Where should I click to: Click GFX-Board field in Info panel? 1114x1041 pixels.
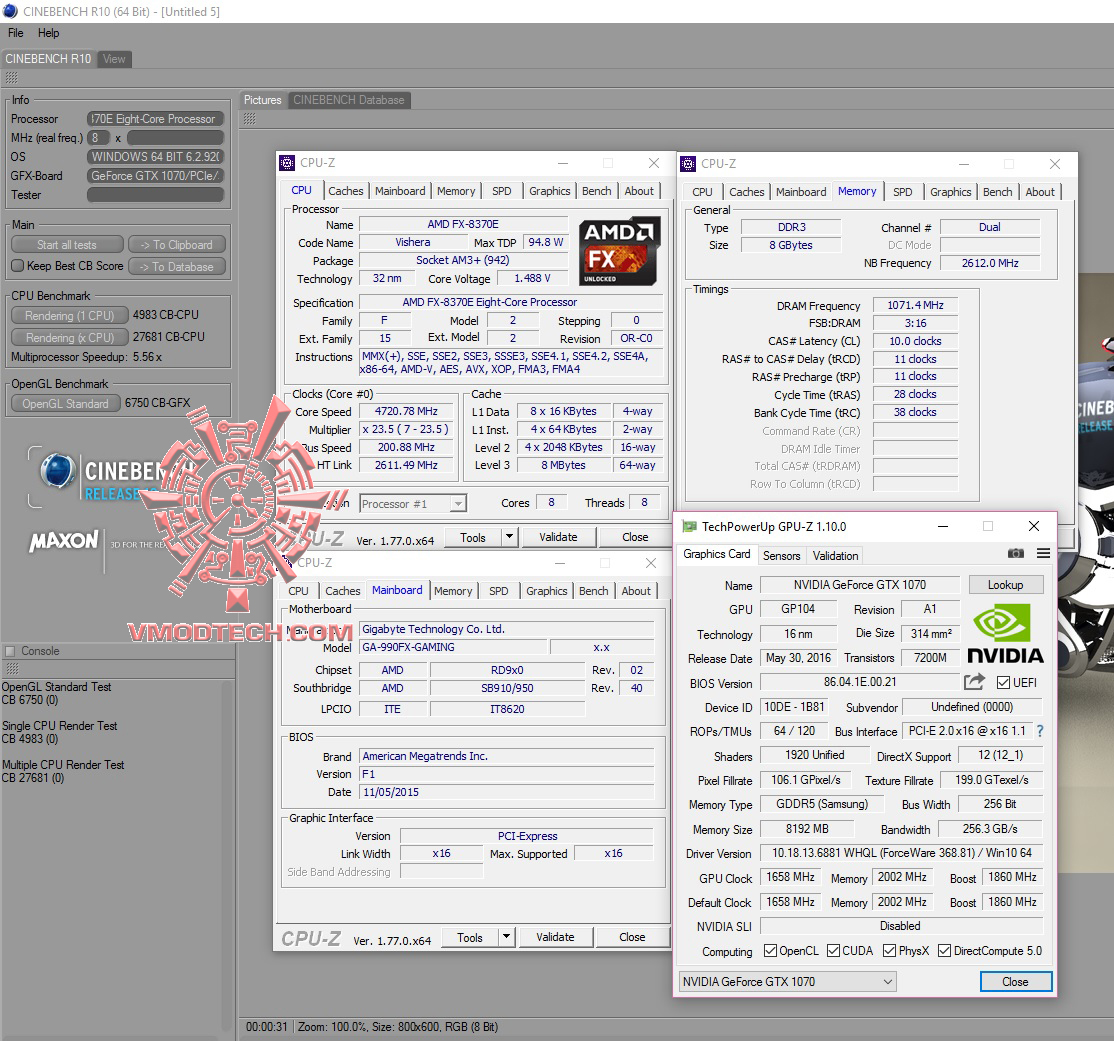point(156,176)
